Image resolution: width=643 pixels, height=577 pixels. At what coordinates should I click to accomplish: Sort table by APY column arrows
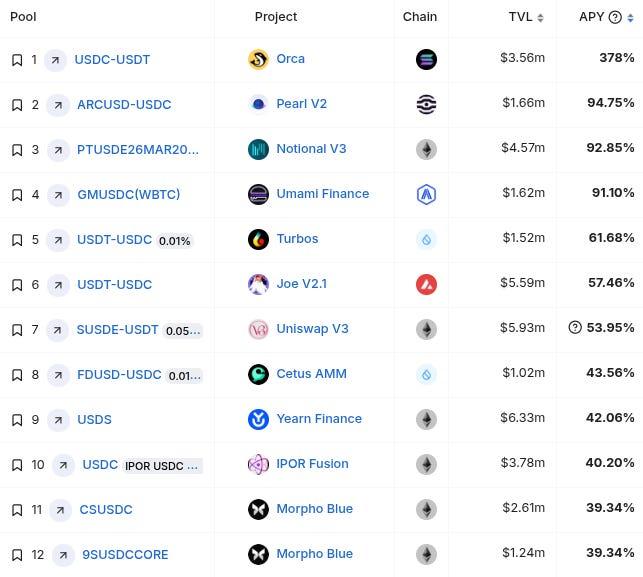point(630,18)
